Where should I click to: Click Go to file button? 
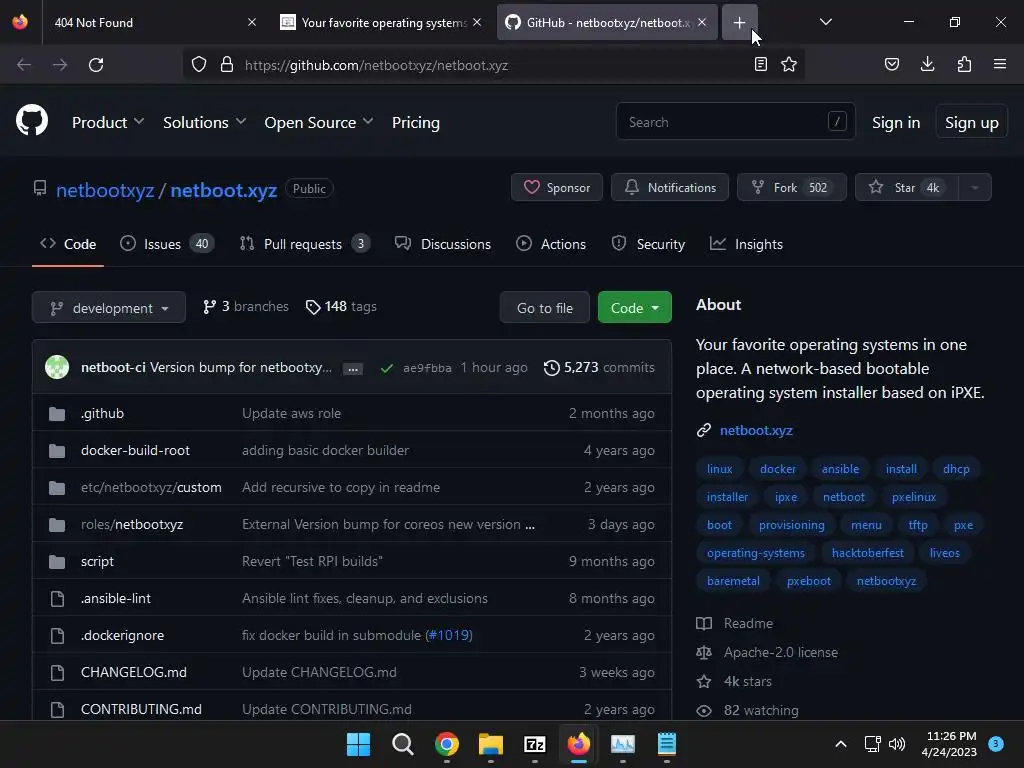[x=544, y=308]
